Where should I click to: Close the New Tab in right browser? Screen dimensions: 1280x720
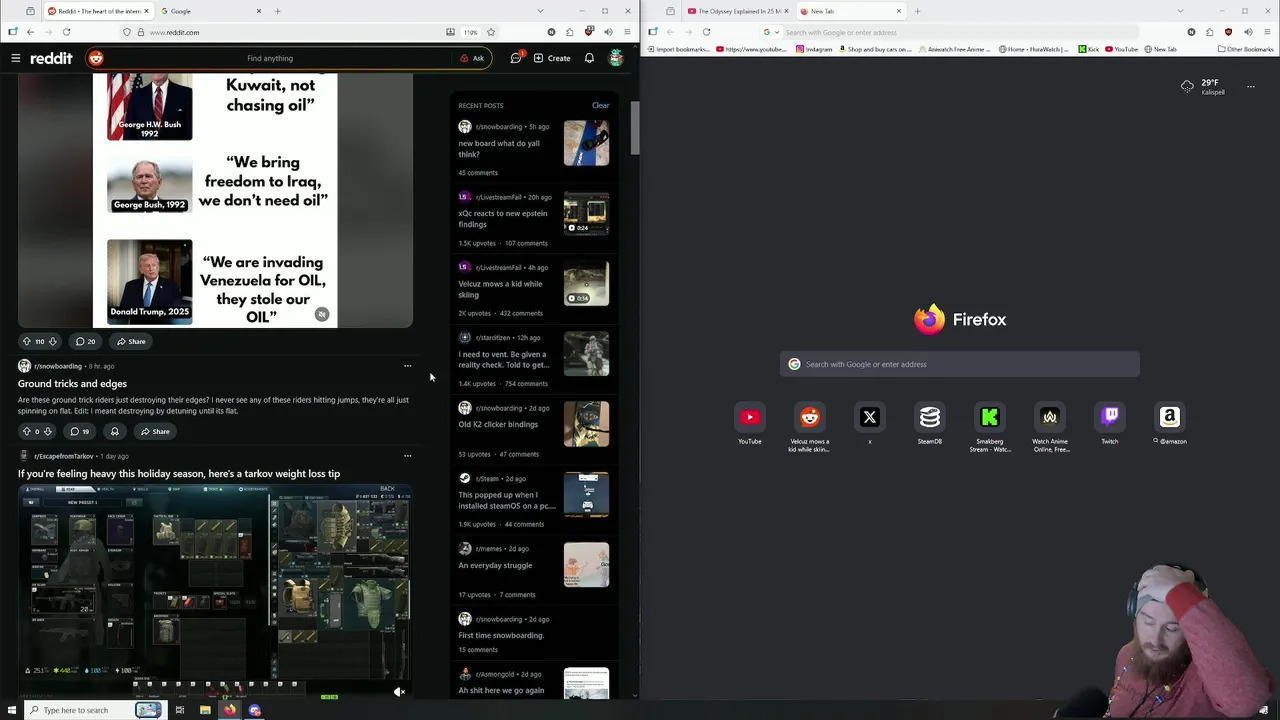898,11
